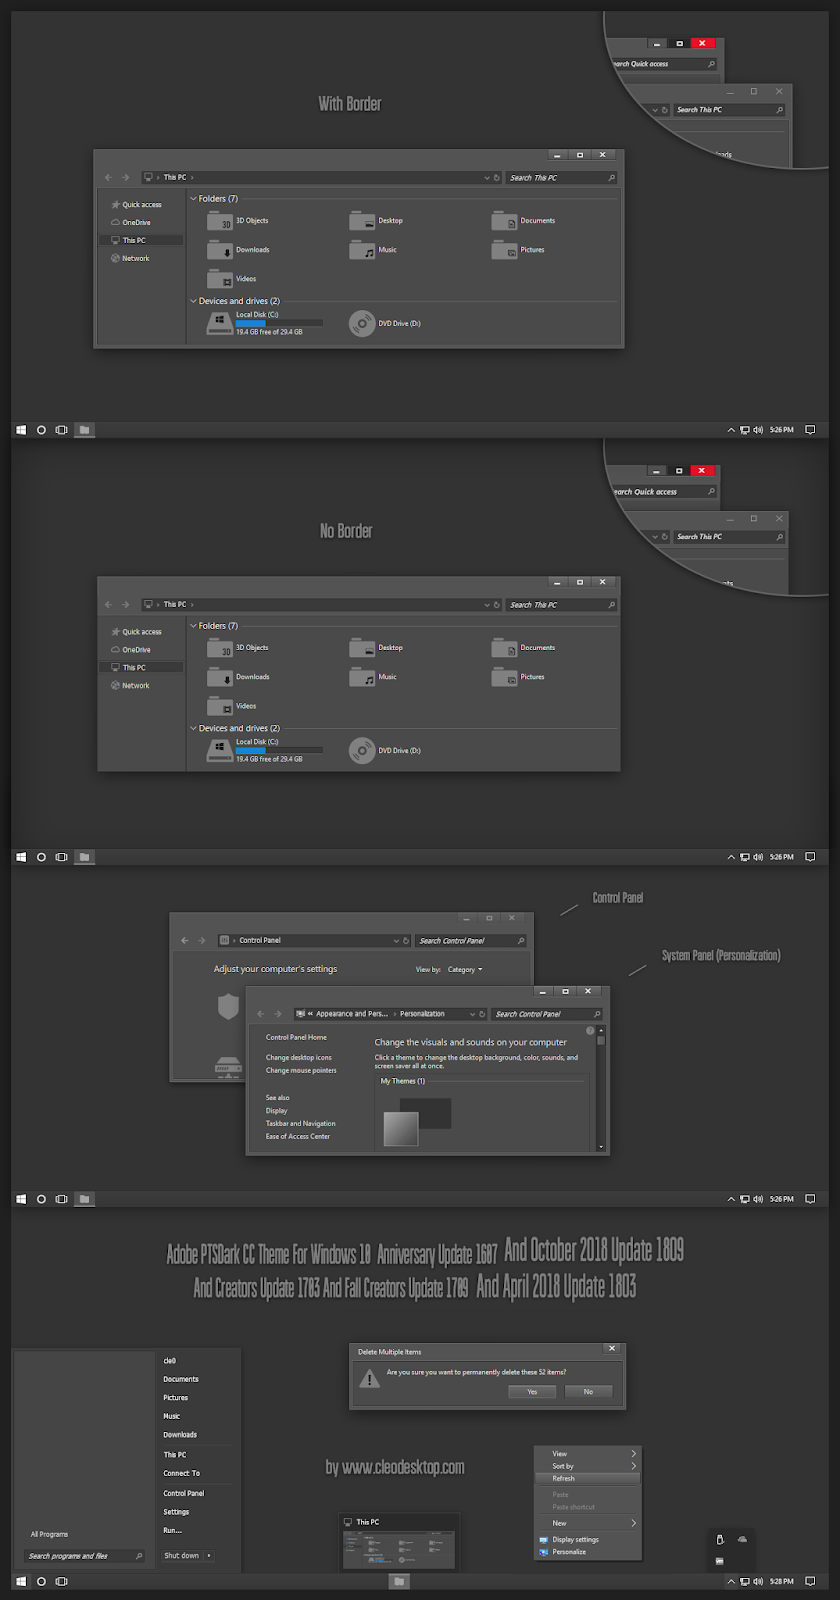Click Yes in Delete Multiple Items dialog

(x=532, y=1392)
